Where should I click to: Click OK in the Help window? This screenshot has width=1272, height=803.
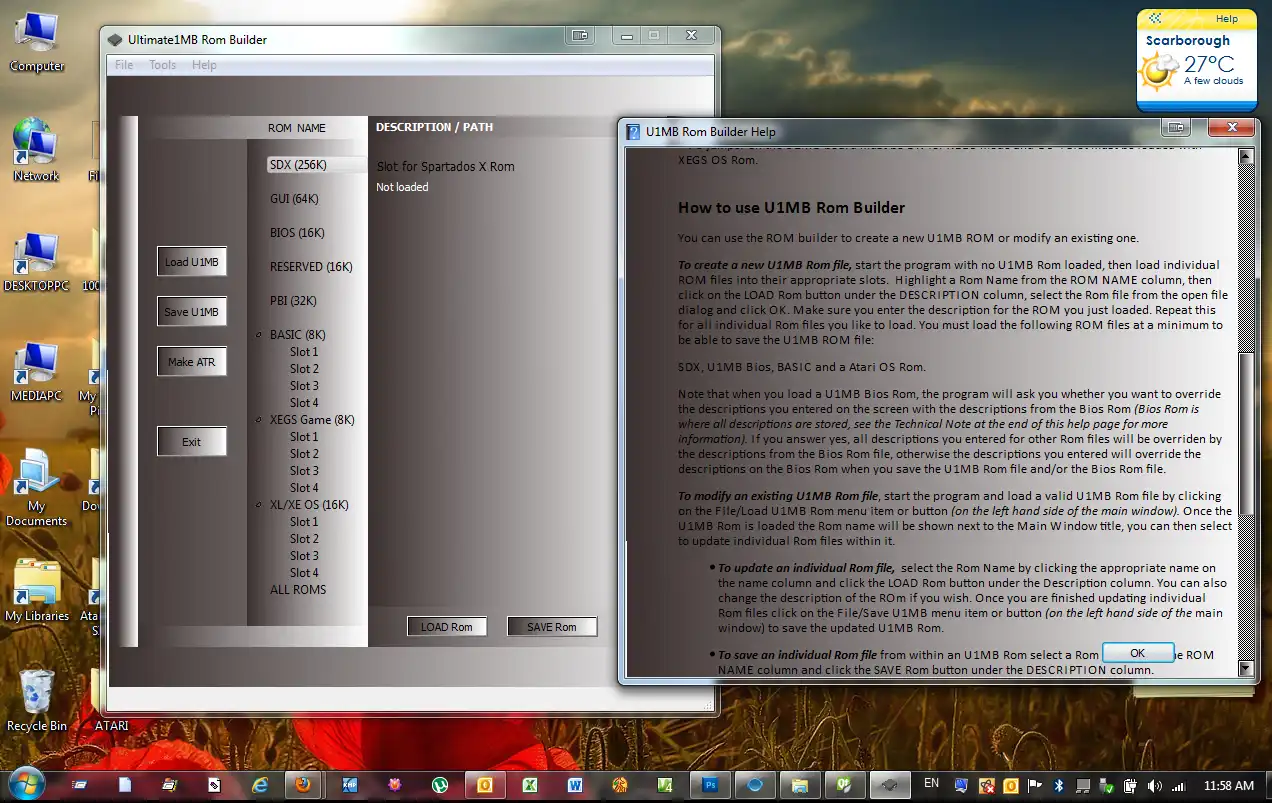click(x=1137, y=653)
